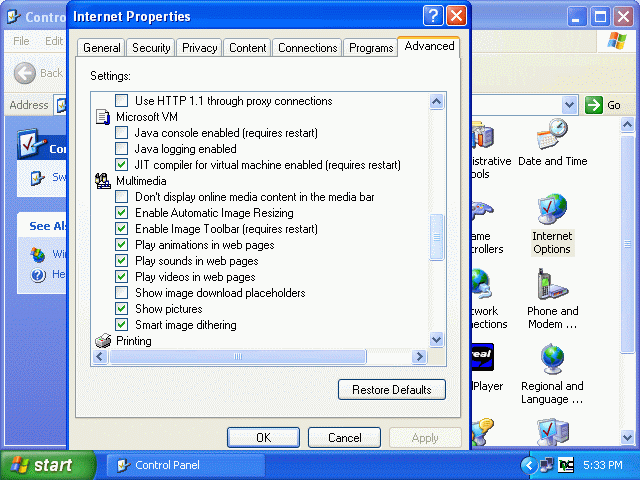Image resolution: width=640 pixels, height=480 pixels.
Task: Show hidden tray icons arrow in taskbar
Action: [x=529, y=465]
